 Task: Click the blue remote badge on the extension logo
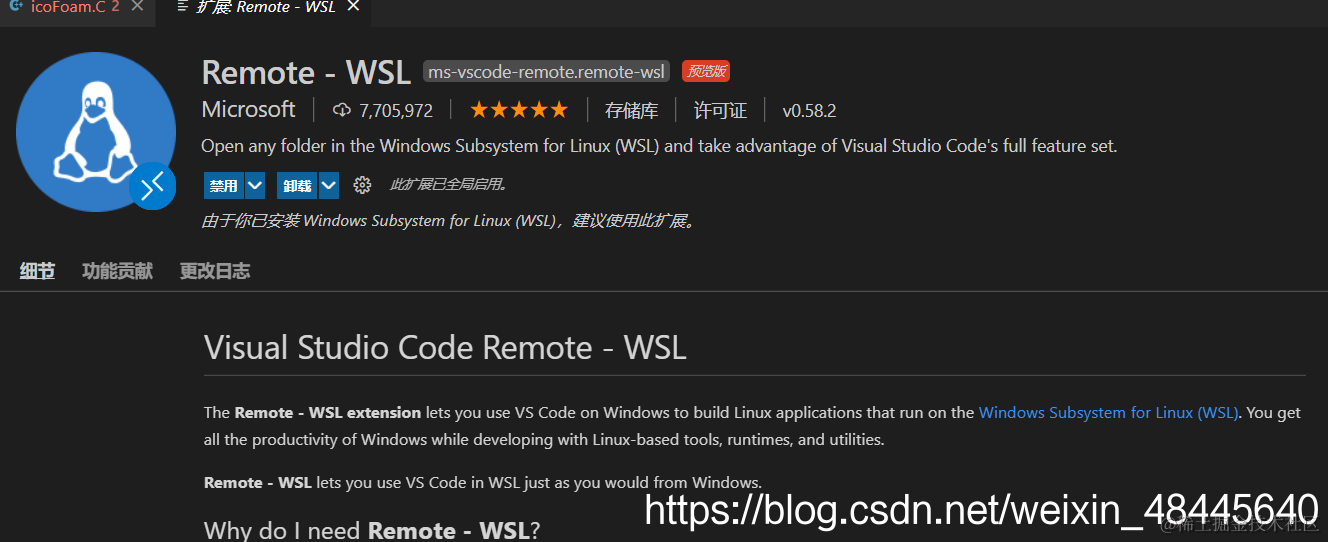point(153,186)
